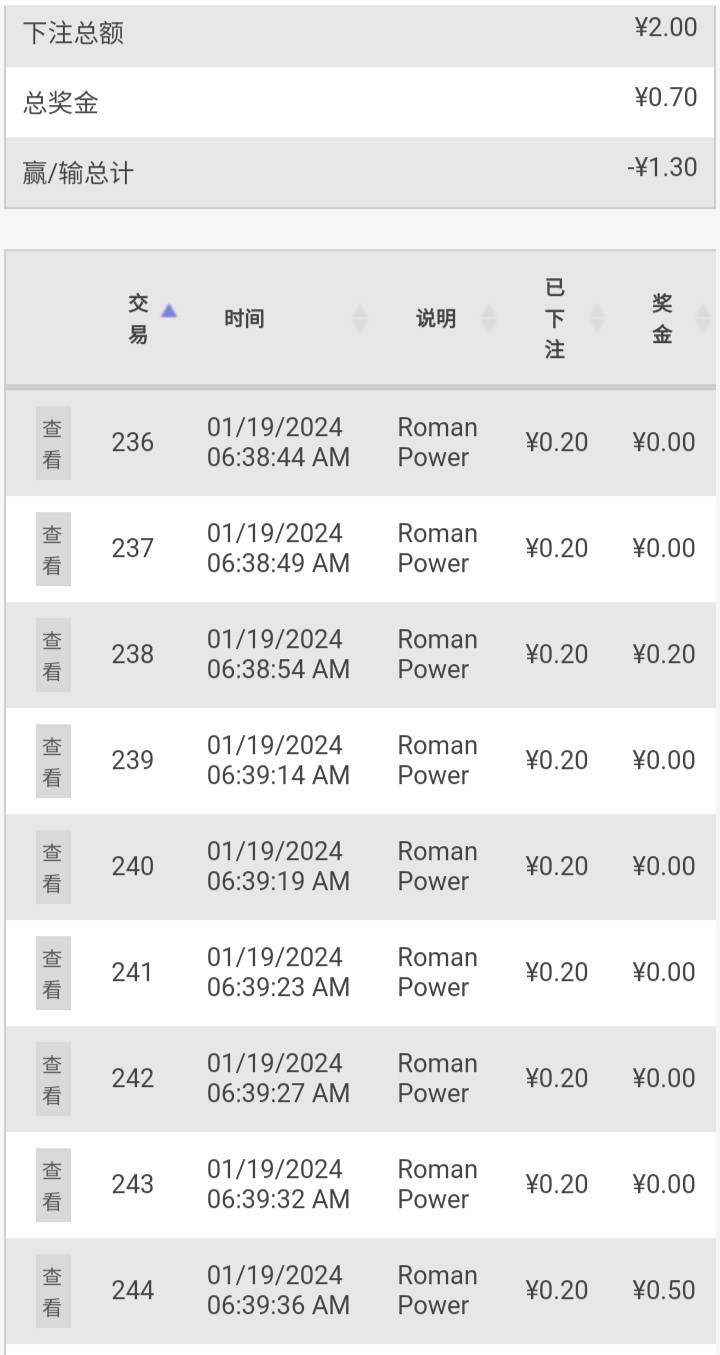The image size is (720, 1355).
Task: View details of transaction 240
Action: [53, 867]
